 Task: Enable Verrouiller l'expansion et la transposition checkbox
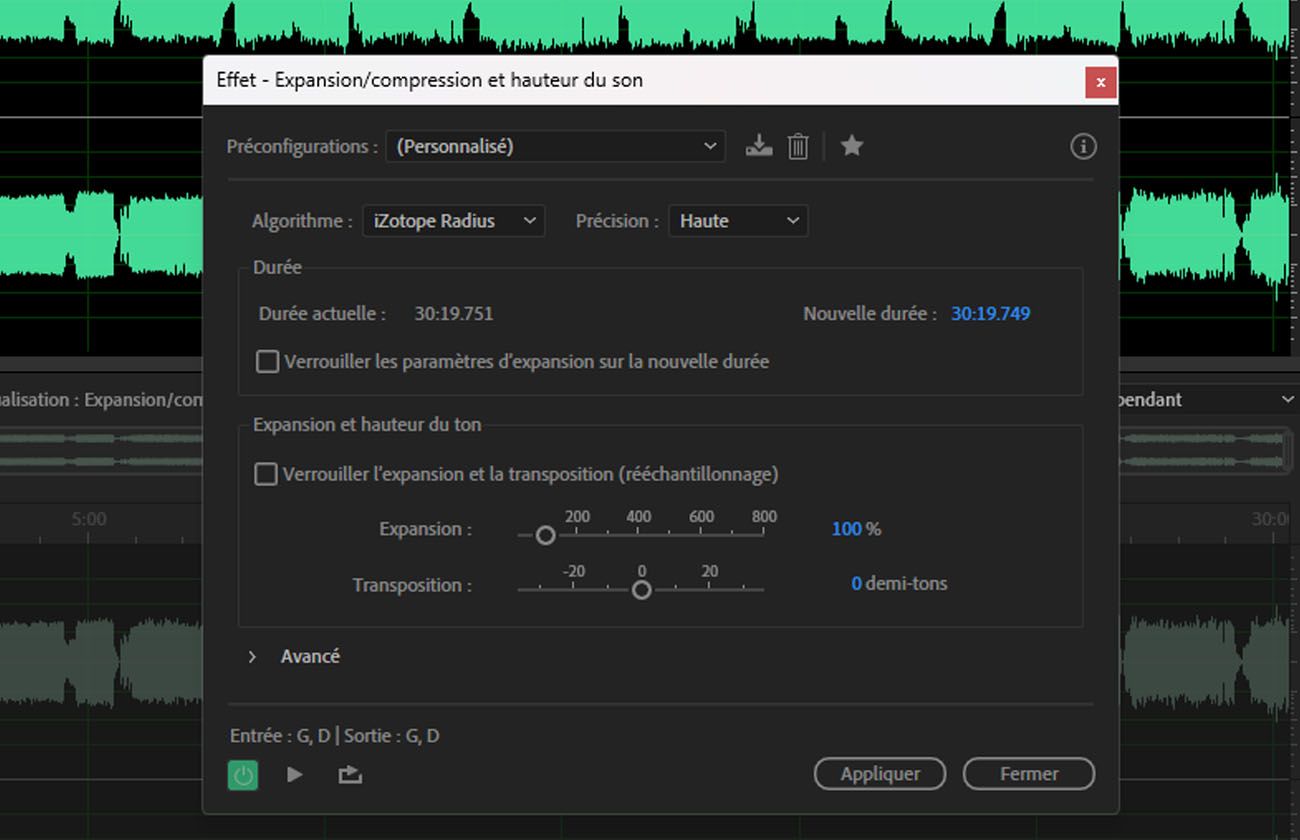coord(266,474)
